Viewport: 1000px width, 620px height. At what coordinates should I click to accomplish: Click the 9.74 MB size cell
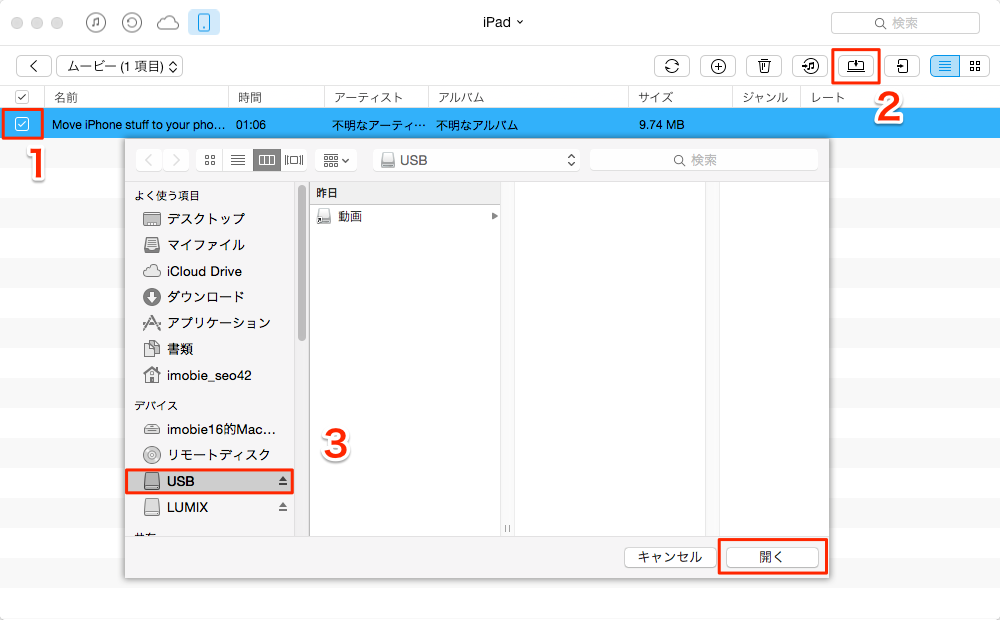[x=661, y=125]
